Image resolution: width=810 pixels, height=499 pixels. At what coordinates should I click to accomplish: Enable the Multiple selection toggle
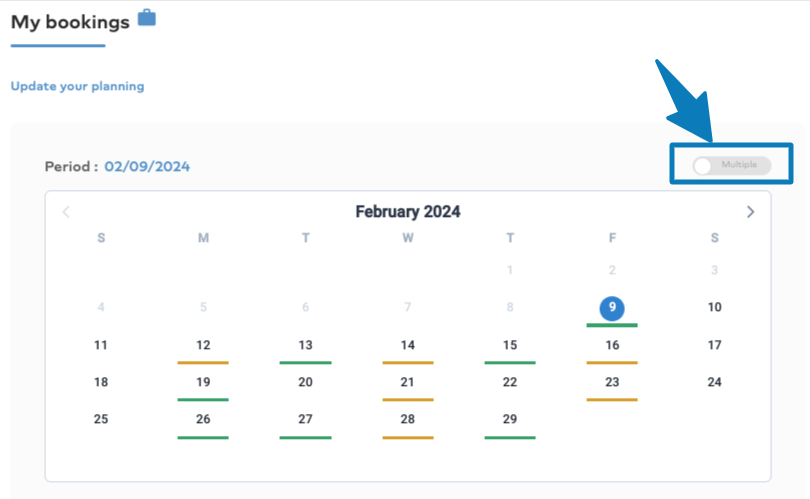(x=731, y=165)
